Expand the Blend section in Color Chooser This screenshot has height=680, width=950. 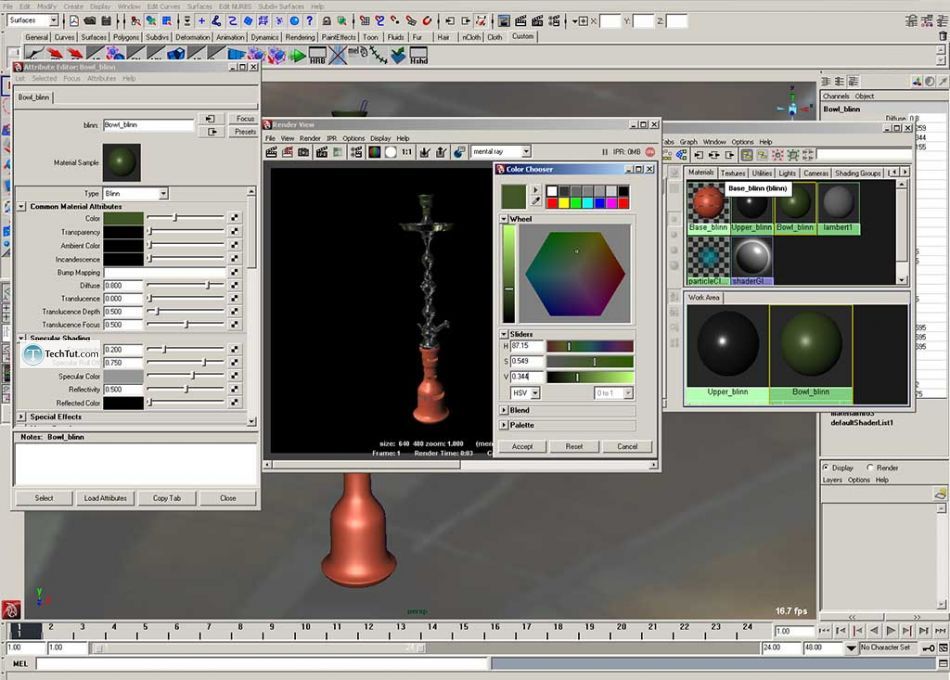click(x=503, y=410)
